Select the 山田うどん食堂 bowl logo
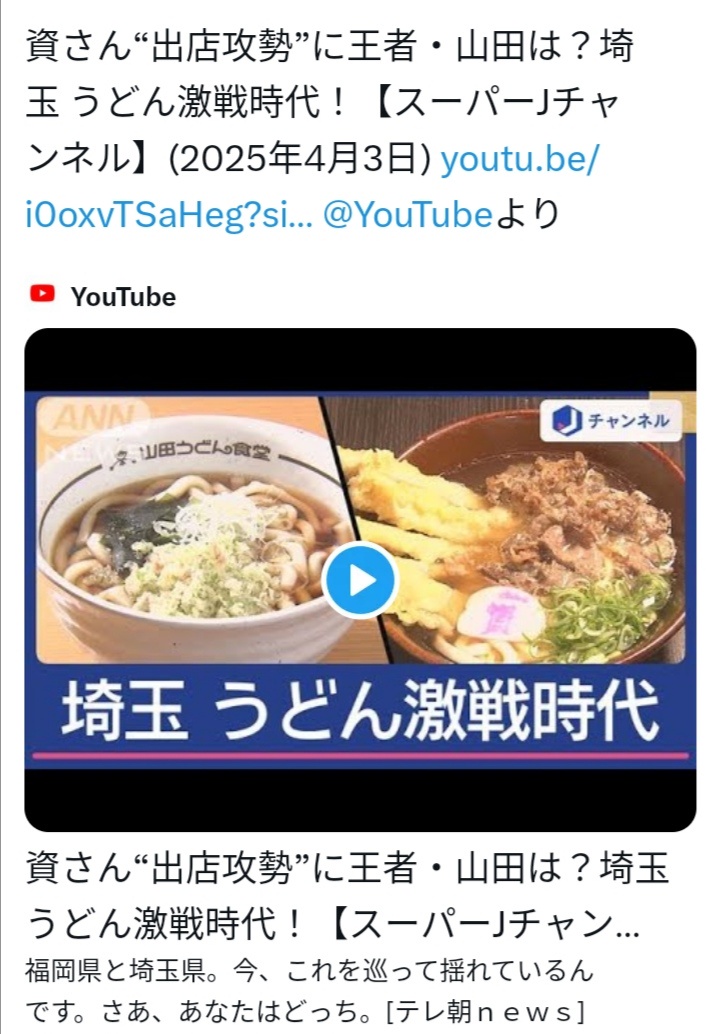The image size is (720, 1034). (x=190, y=454)
